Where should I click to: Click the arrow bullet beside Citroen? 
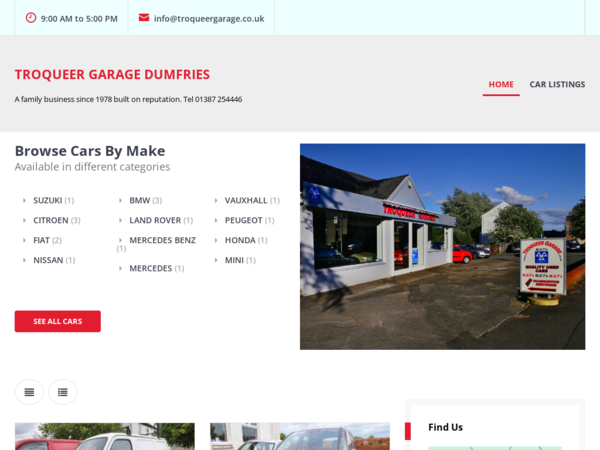24,220
